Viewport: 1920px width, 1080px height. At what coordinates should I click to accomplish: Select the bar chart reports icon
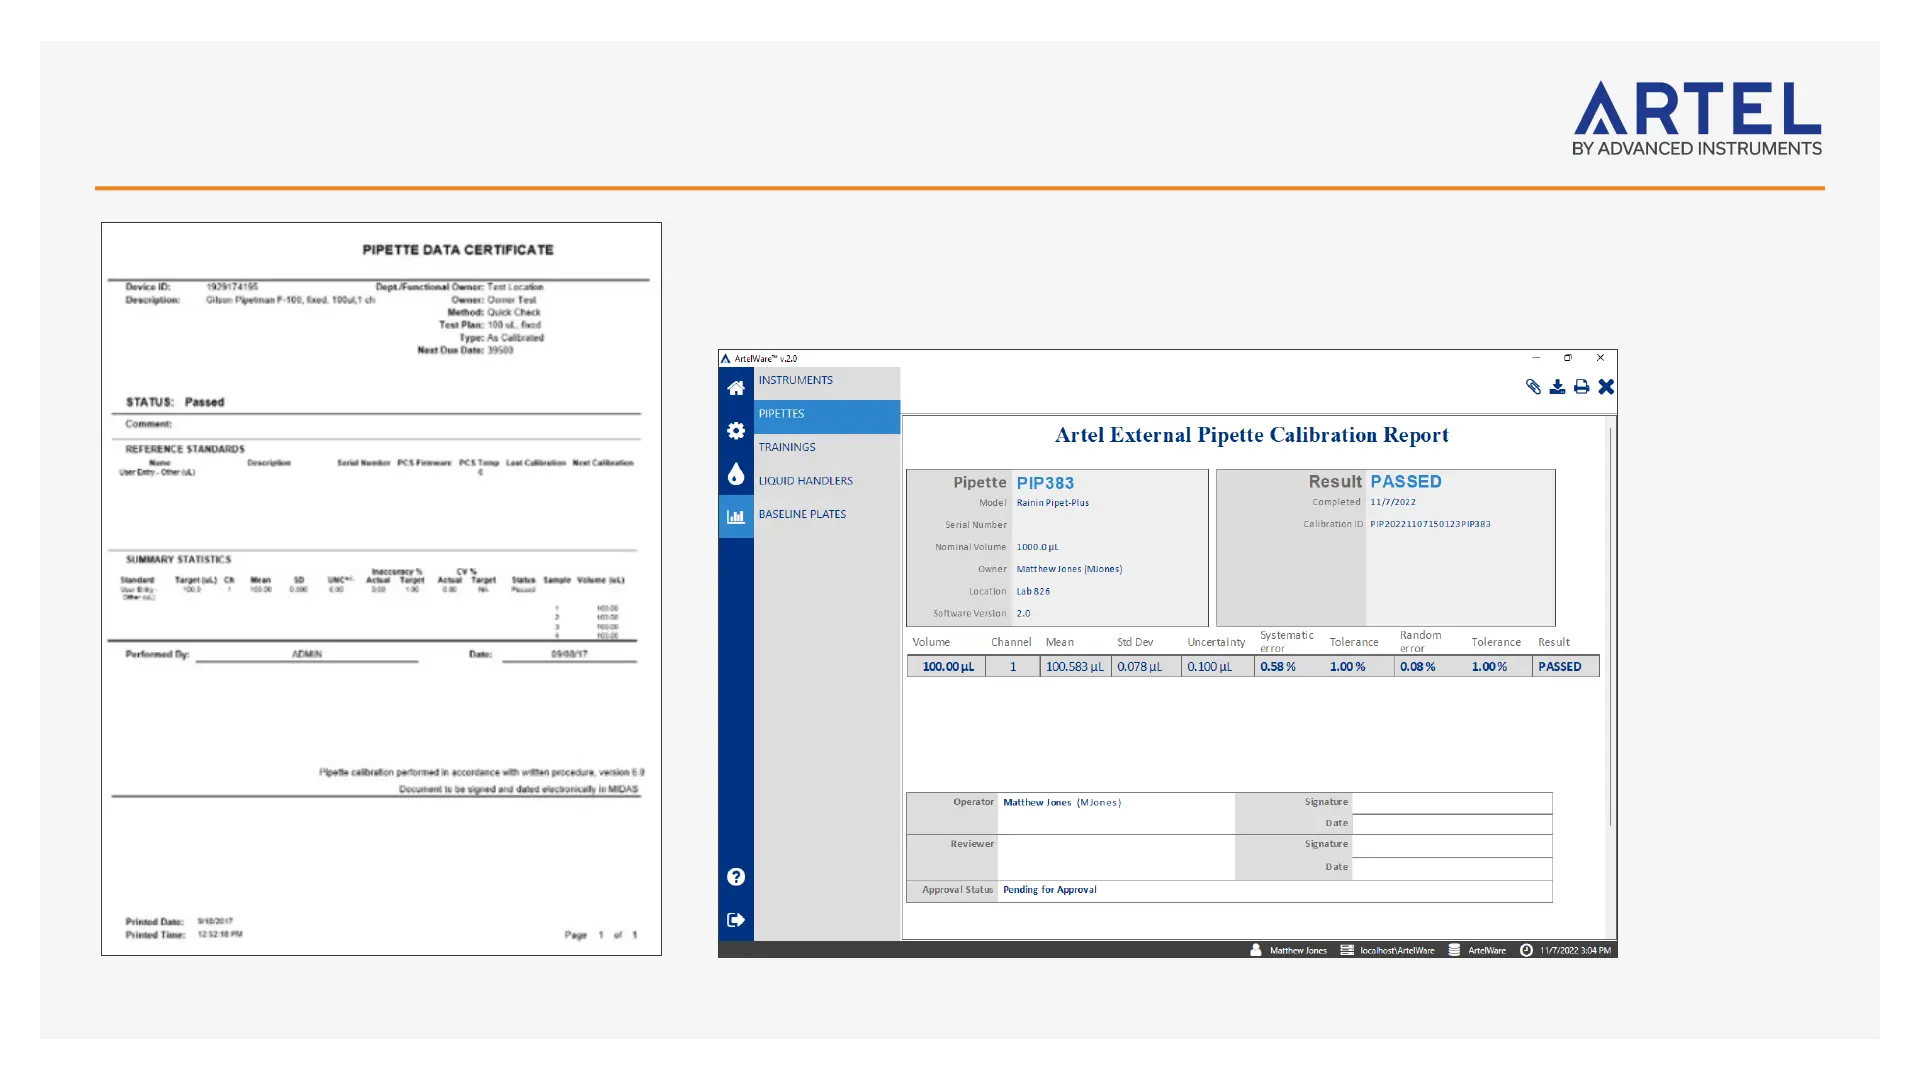click(736, 517)
